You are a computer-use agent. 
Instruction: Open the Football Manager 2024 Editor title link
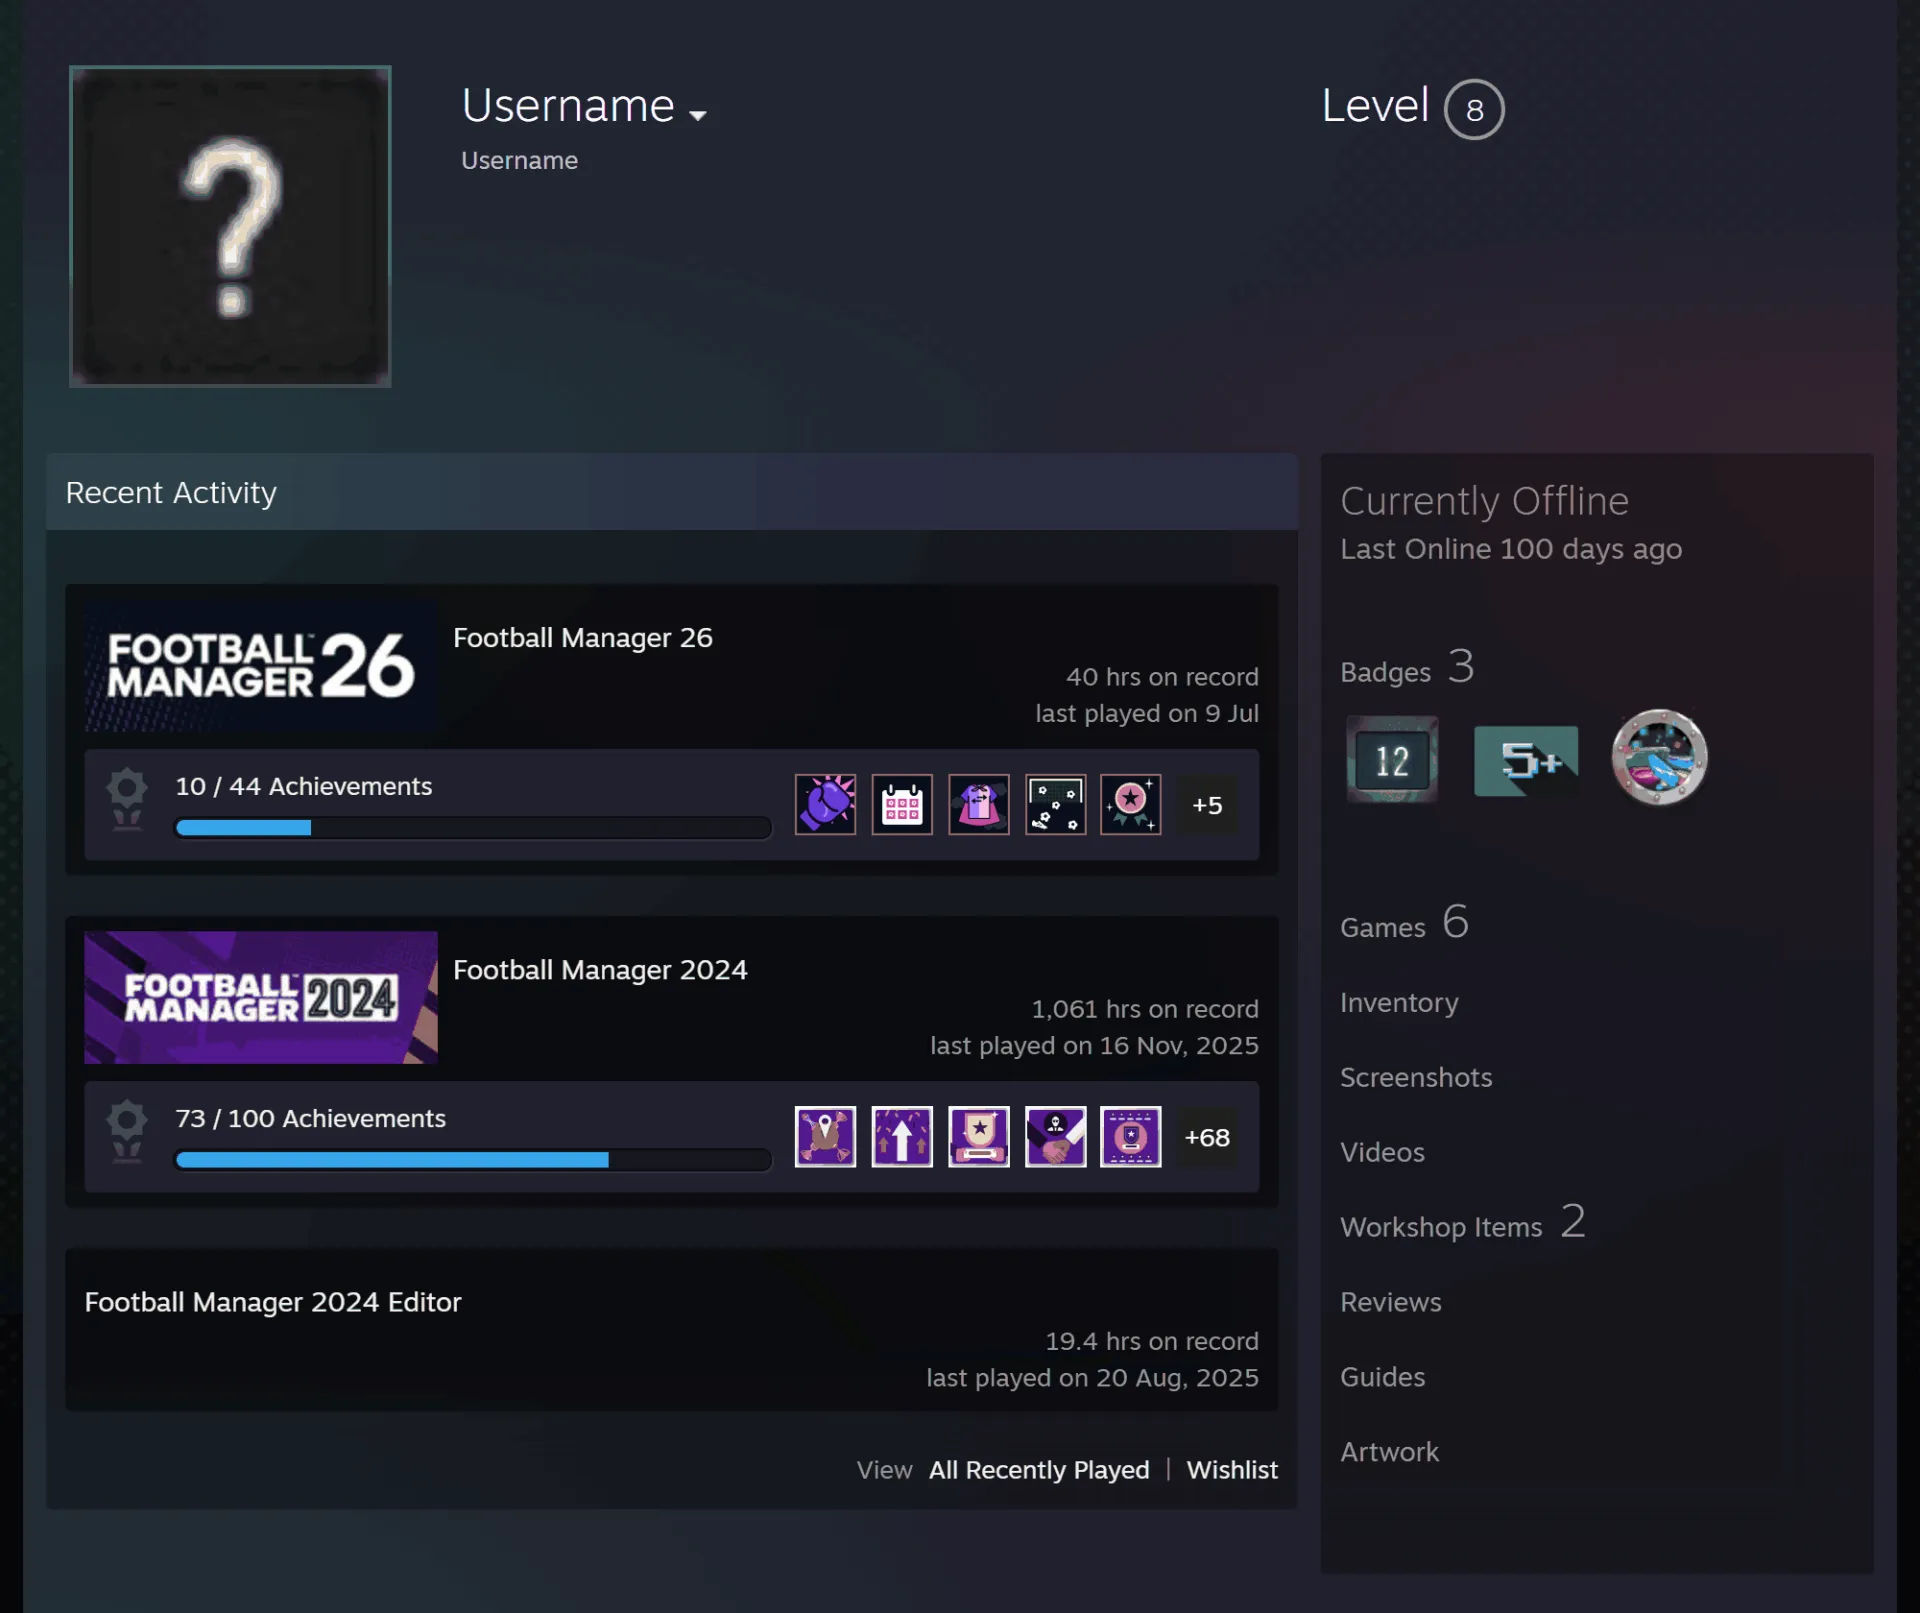(x=273, y=1301)
